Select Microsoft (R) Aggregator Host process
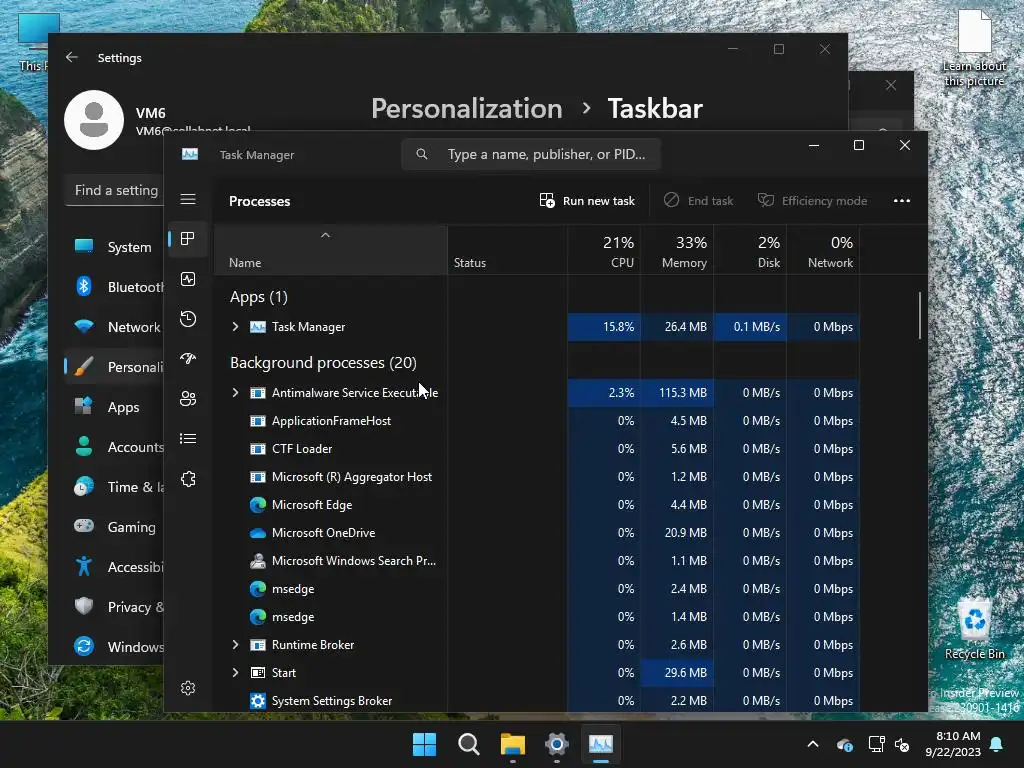This screenshot has height=768, width=1024. click(x=351, y=477)
